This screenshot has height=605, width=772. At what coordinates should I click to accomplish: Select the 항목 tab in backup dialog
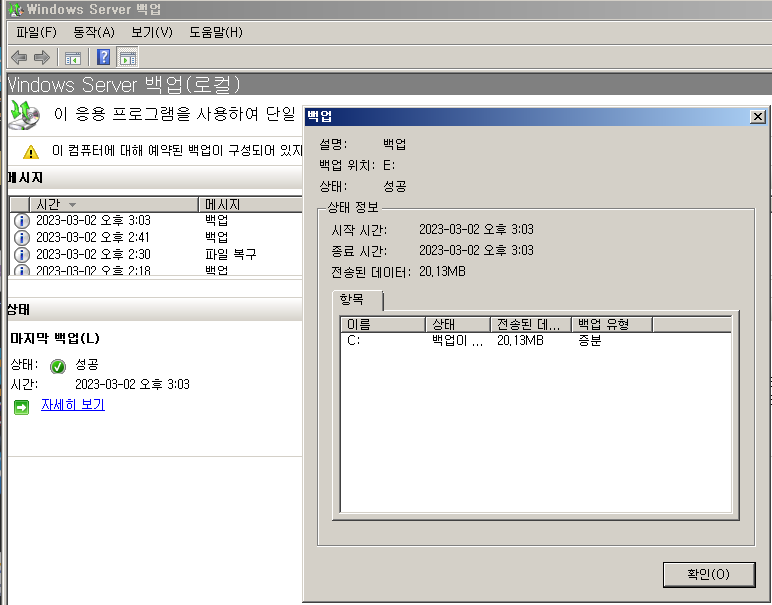click(358, 300)
